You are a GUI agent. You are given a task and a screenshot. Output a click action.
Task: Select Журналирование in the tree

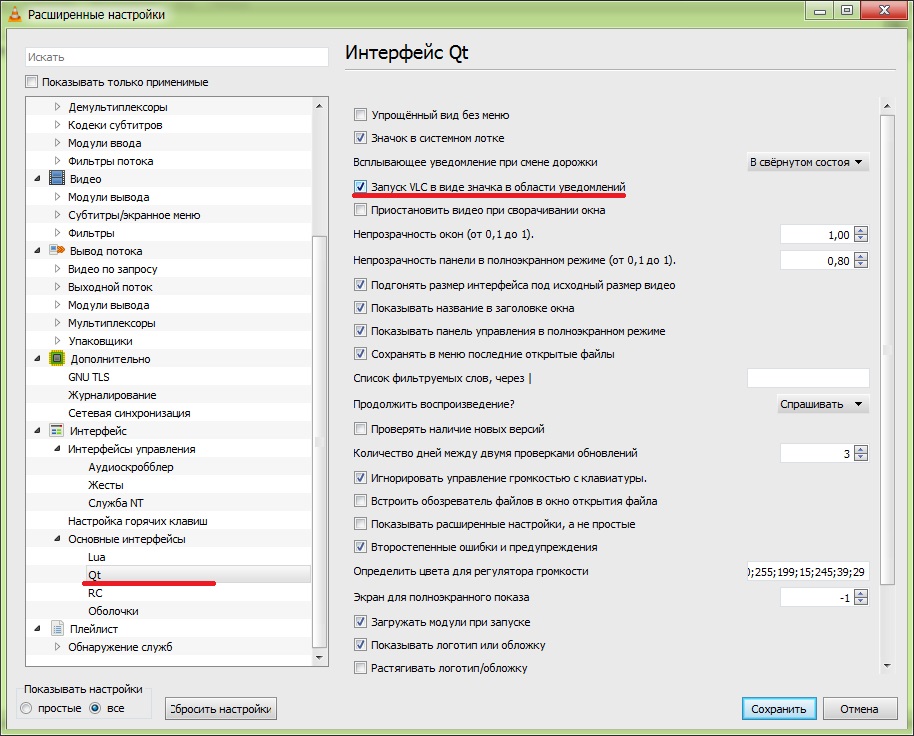click(x=112, y=395)
